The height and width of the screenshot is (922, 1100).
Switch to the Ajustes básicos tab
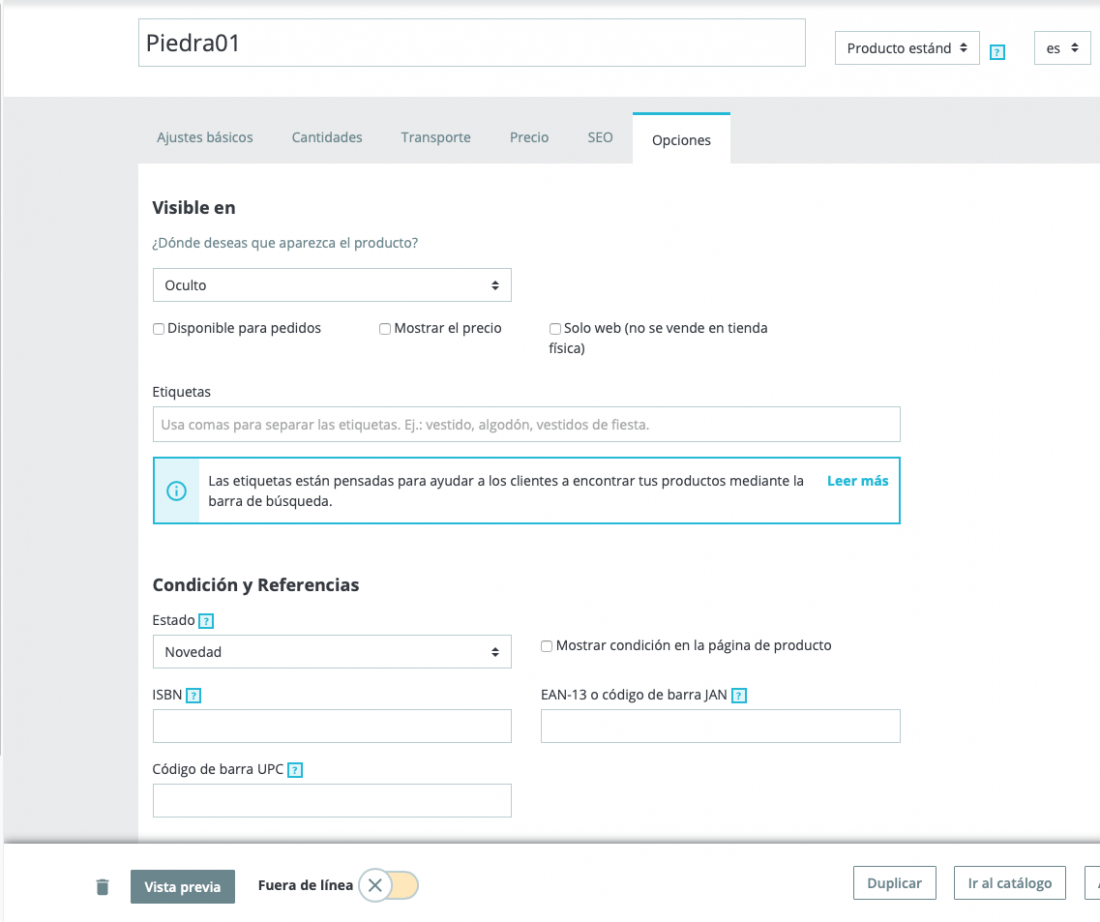pyautogui.click(x=205, y=138)
